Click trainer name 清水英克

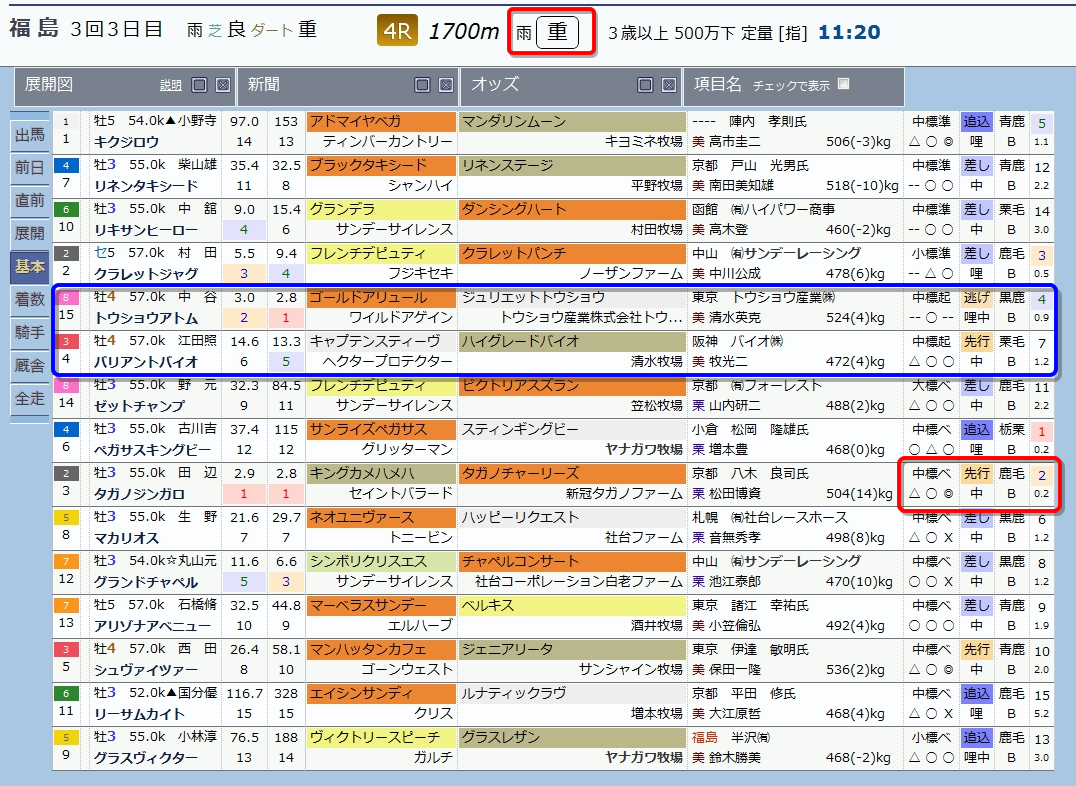[x=735, y=317]
